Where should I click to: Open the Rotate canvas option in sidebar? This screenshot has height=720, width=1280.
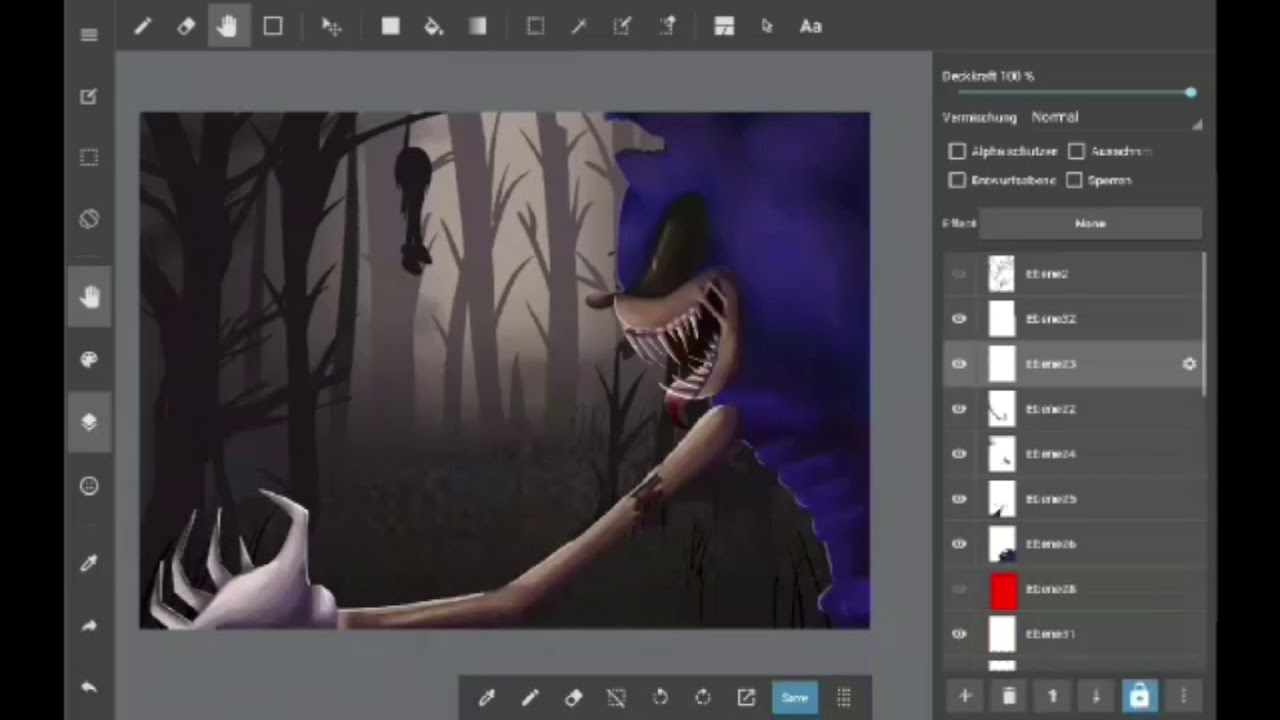89,218
